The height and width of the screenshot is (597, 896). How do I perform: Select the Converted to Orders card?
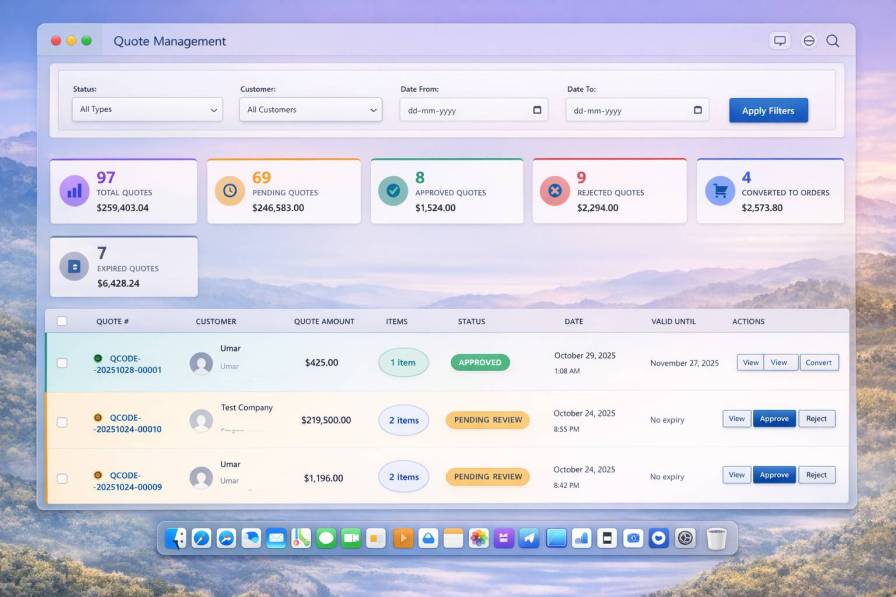coord(770,191)
